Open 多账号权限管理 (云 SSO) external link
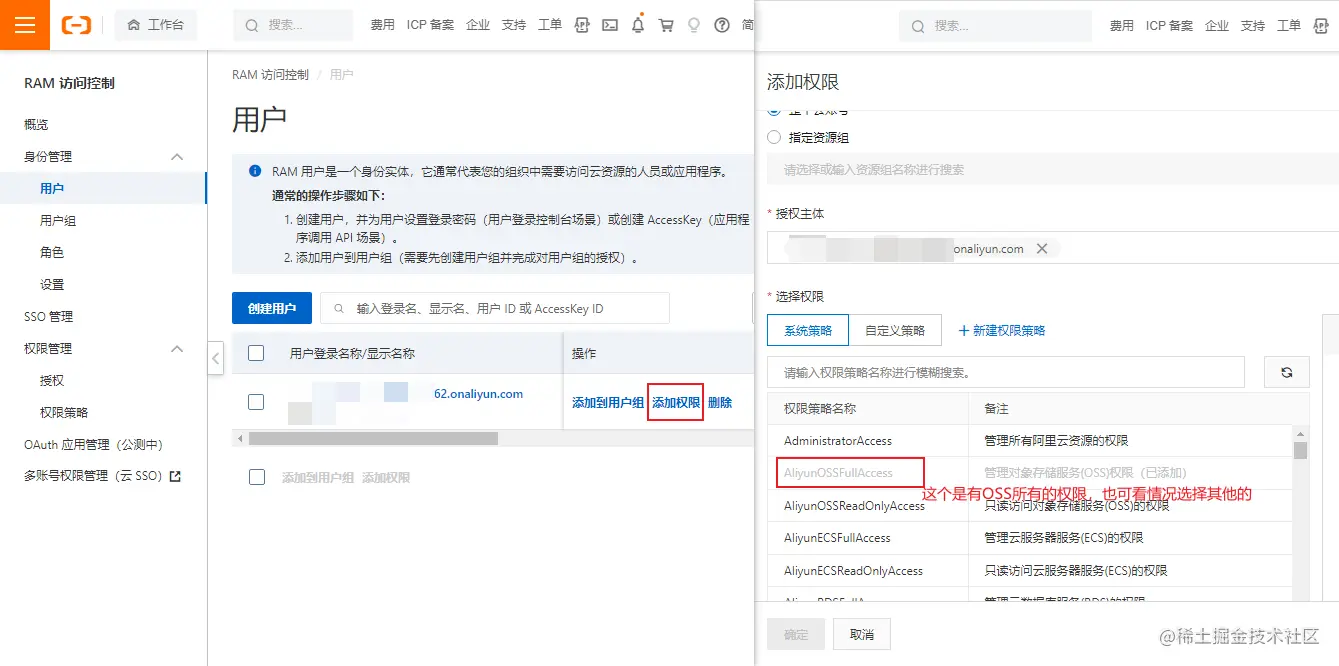 click(x=102, y=476)
